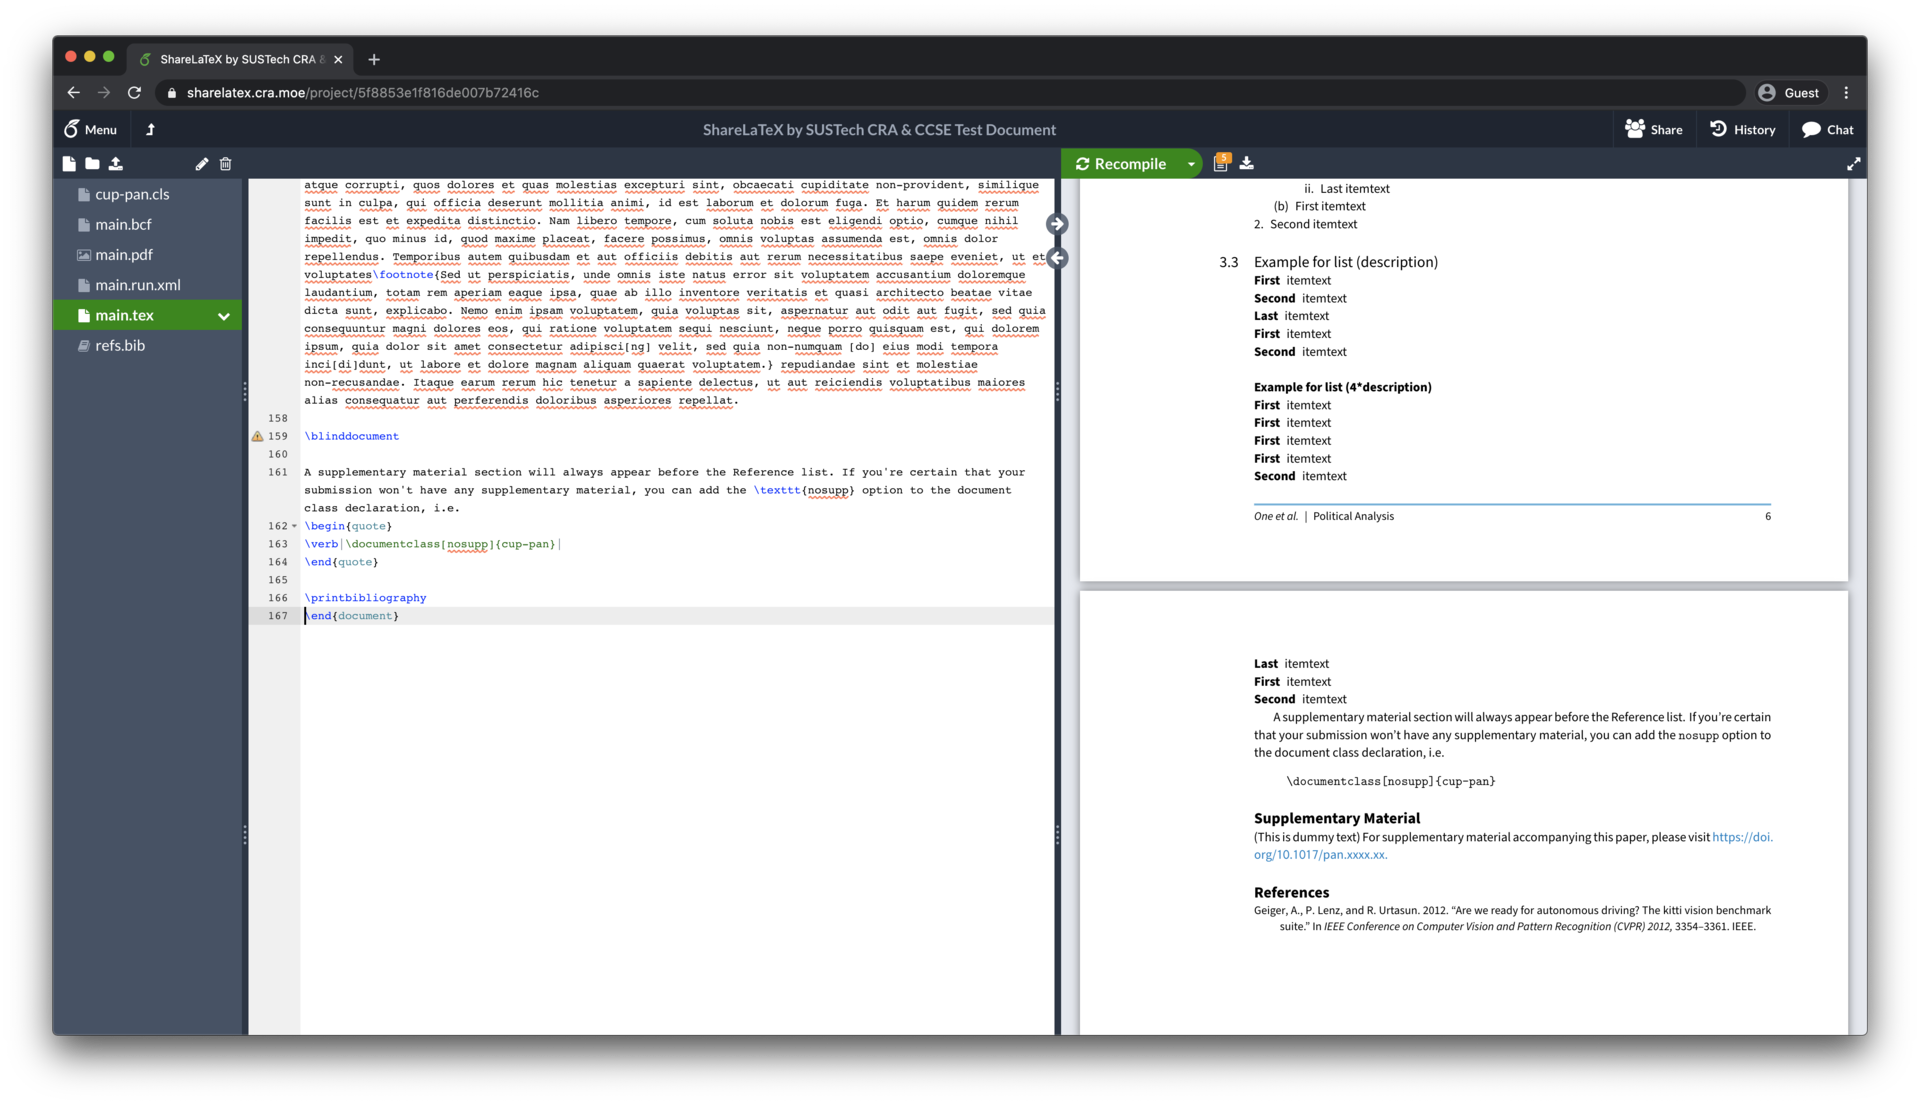Open the new folder icon in sidebar

click(92, 162)
